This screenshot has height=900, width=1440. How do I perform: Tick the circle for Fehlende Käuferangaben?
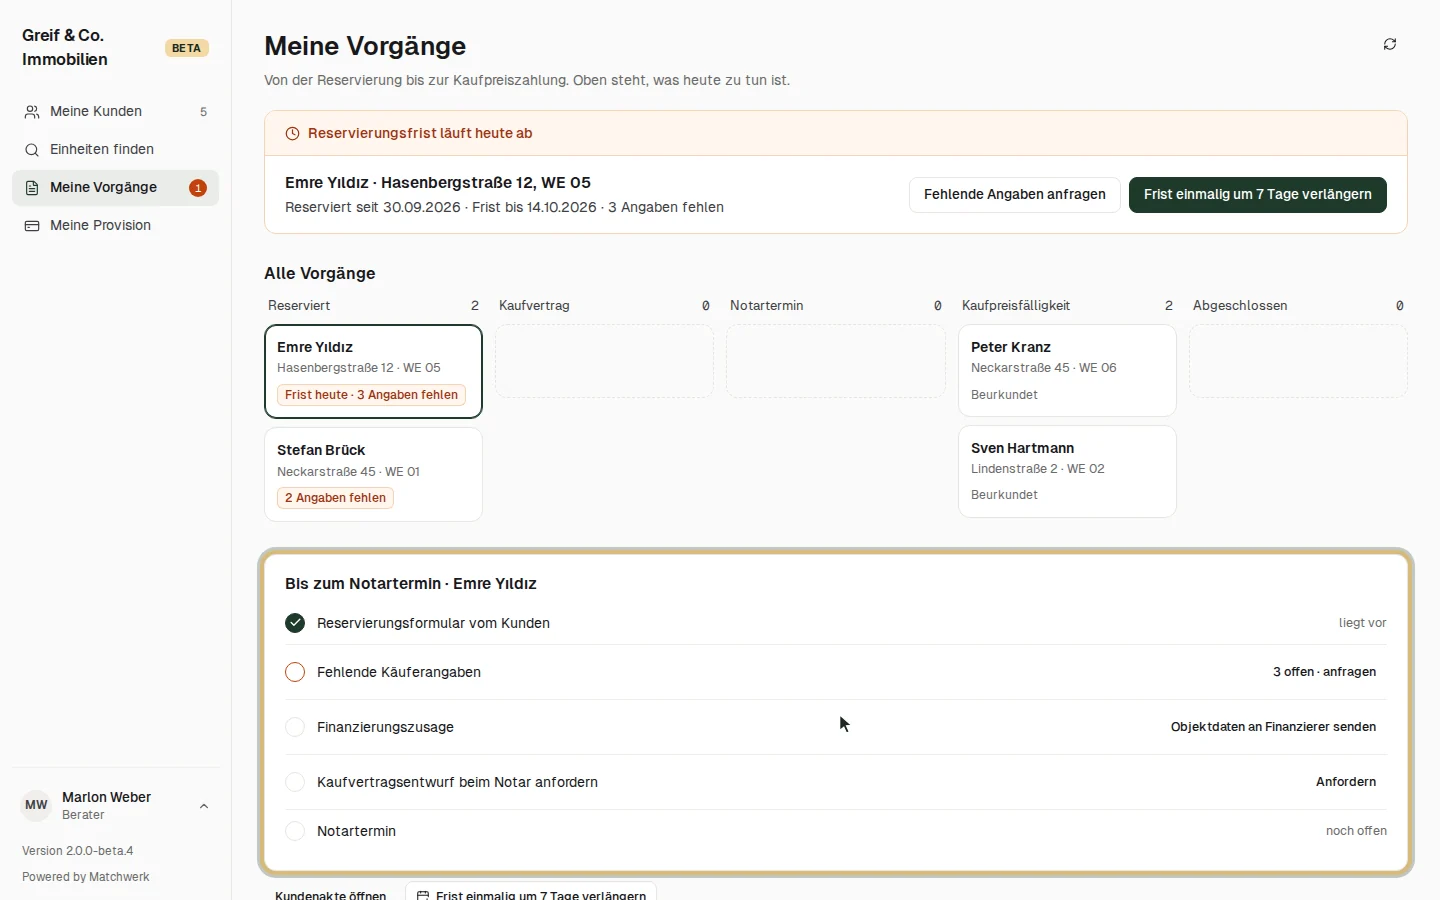(x=295, y=672)
